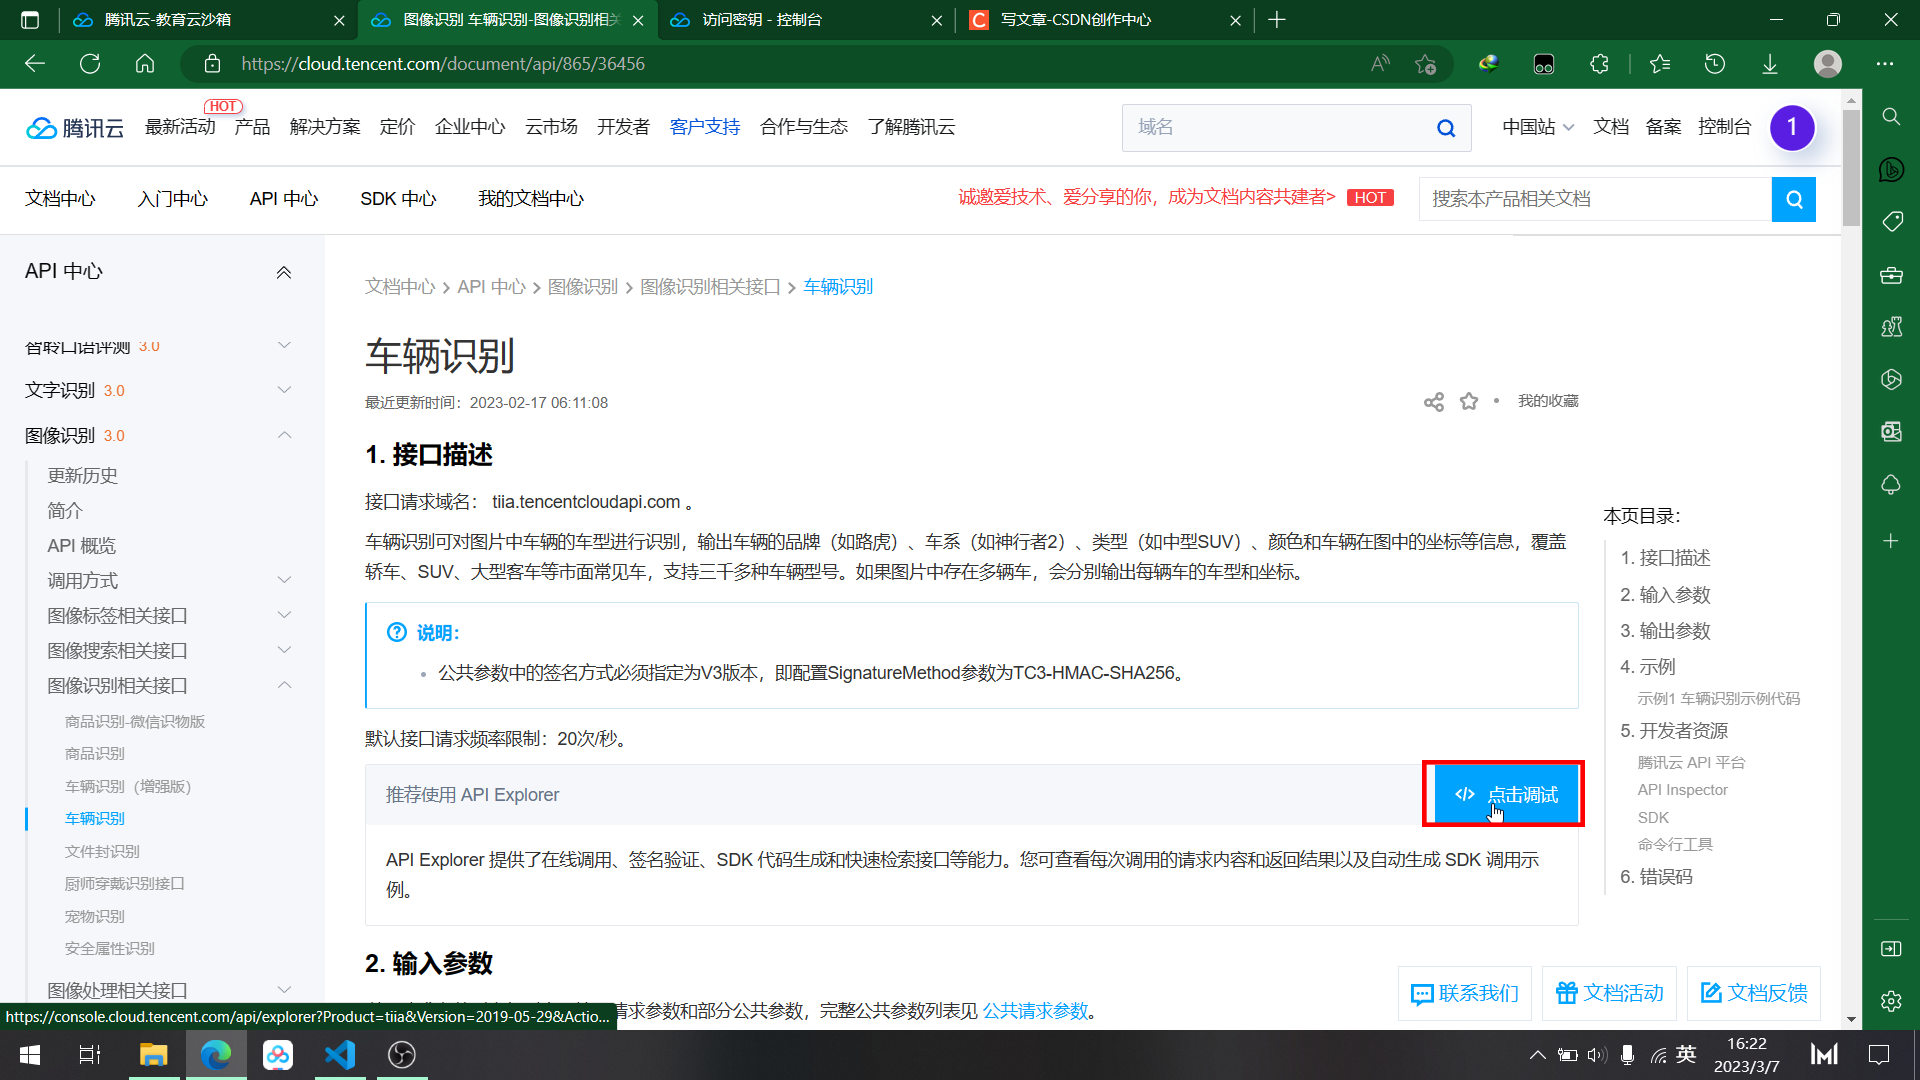The height and width of the screenshot is (1080, 1920).
Task: Open browser profile avatar
Action: 1828,64
